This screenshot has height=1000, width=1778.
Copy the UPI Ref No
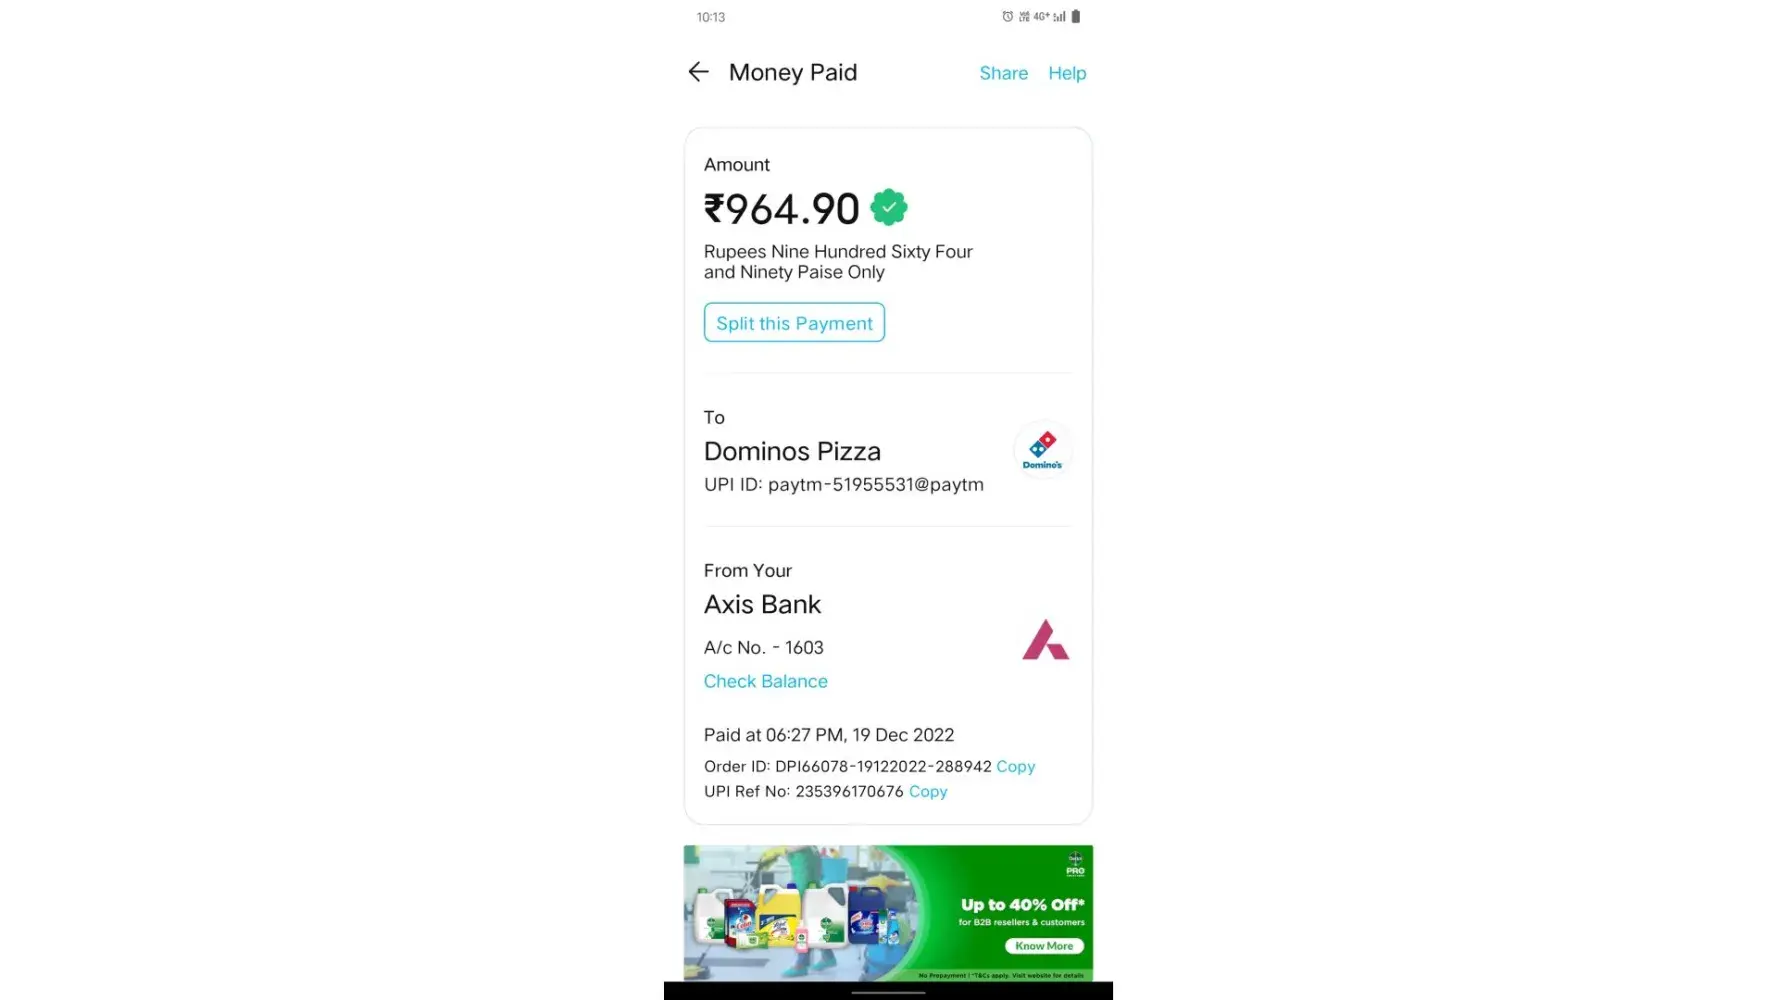(x=928, y=791)
